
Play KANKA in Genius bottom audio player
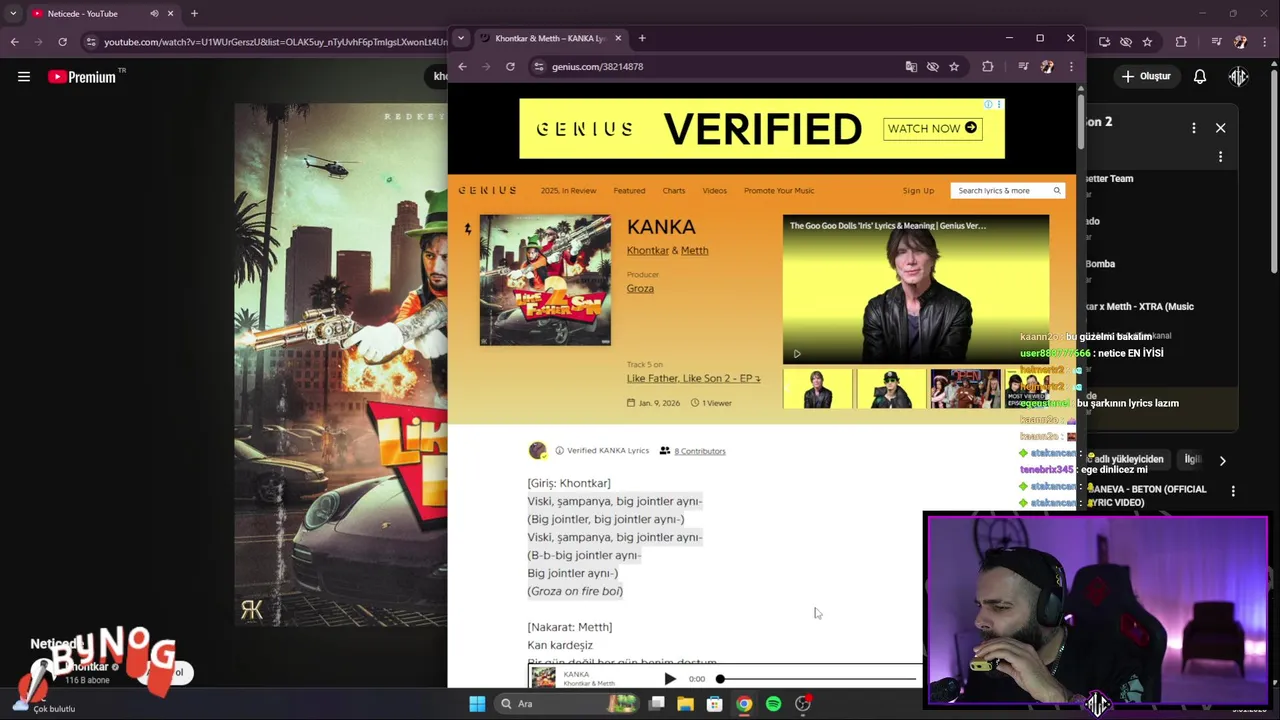click(670, 679)
